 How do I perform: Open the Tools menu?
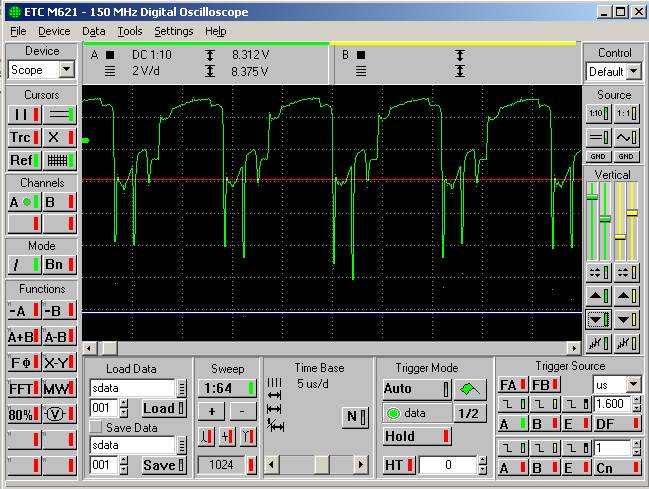click(129, 31)
